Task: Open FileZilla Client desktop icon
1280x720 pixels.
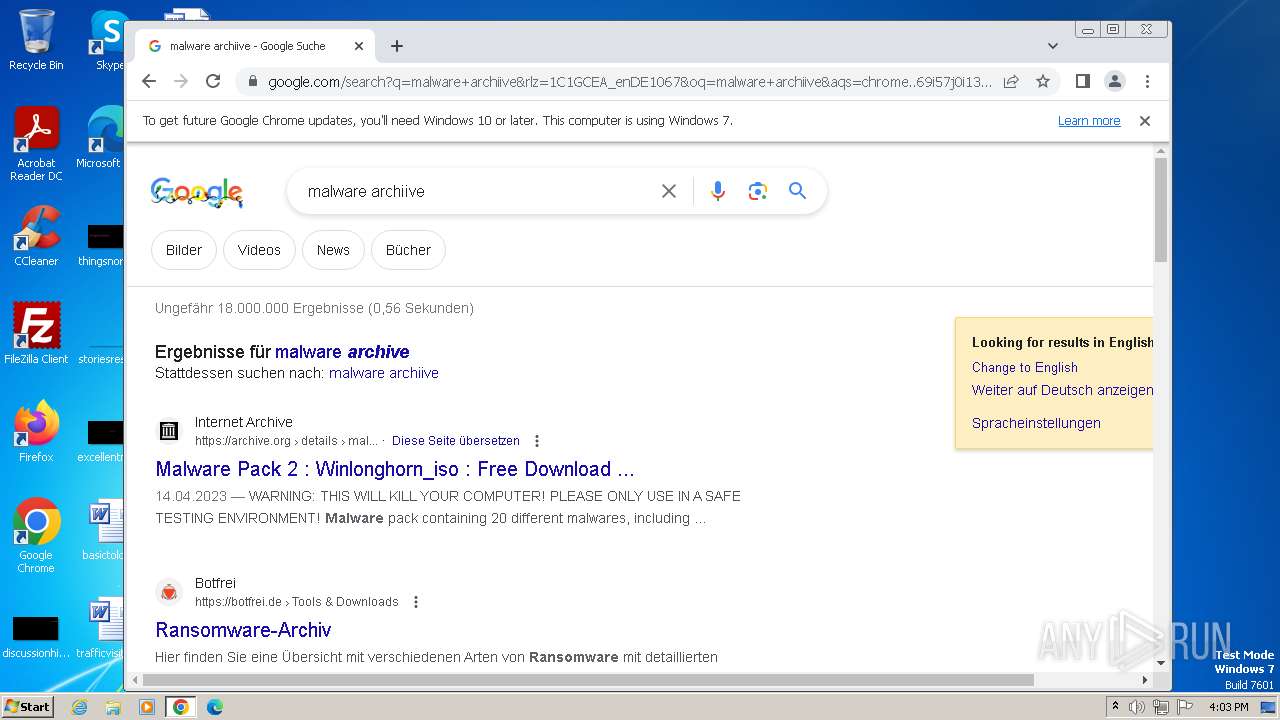Action: coord(36,333)
